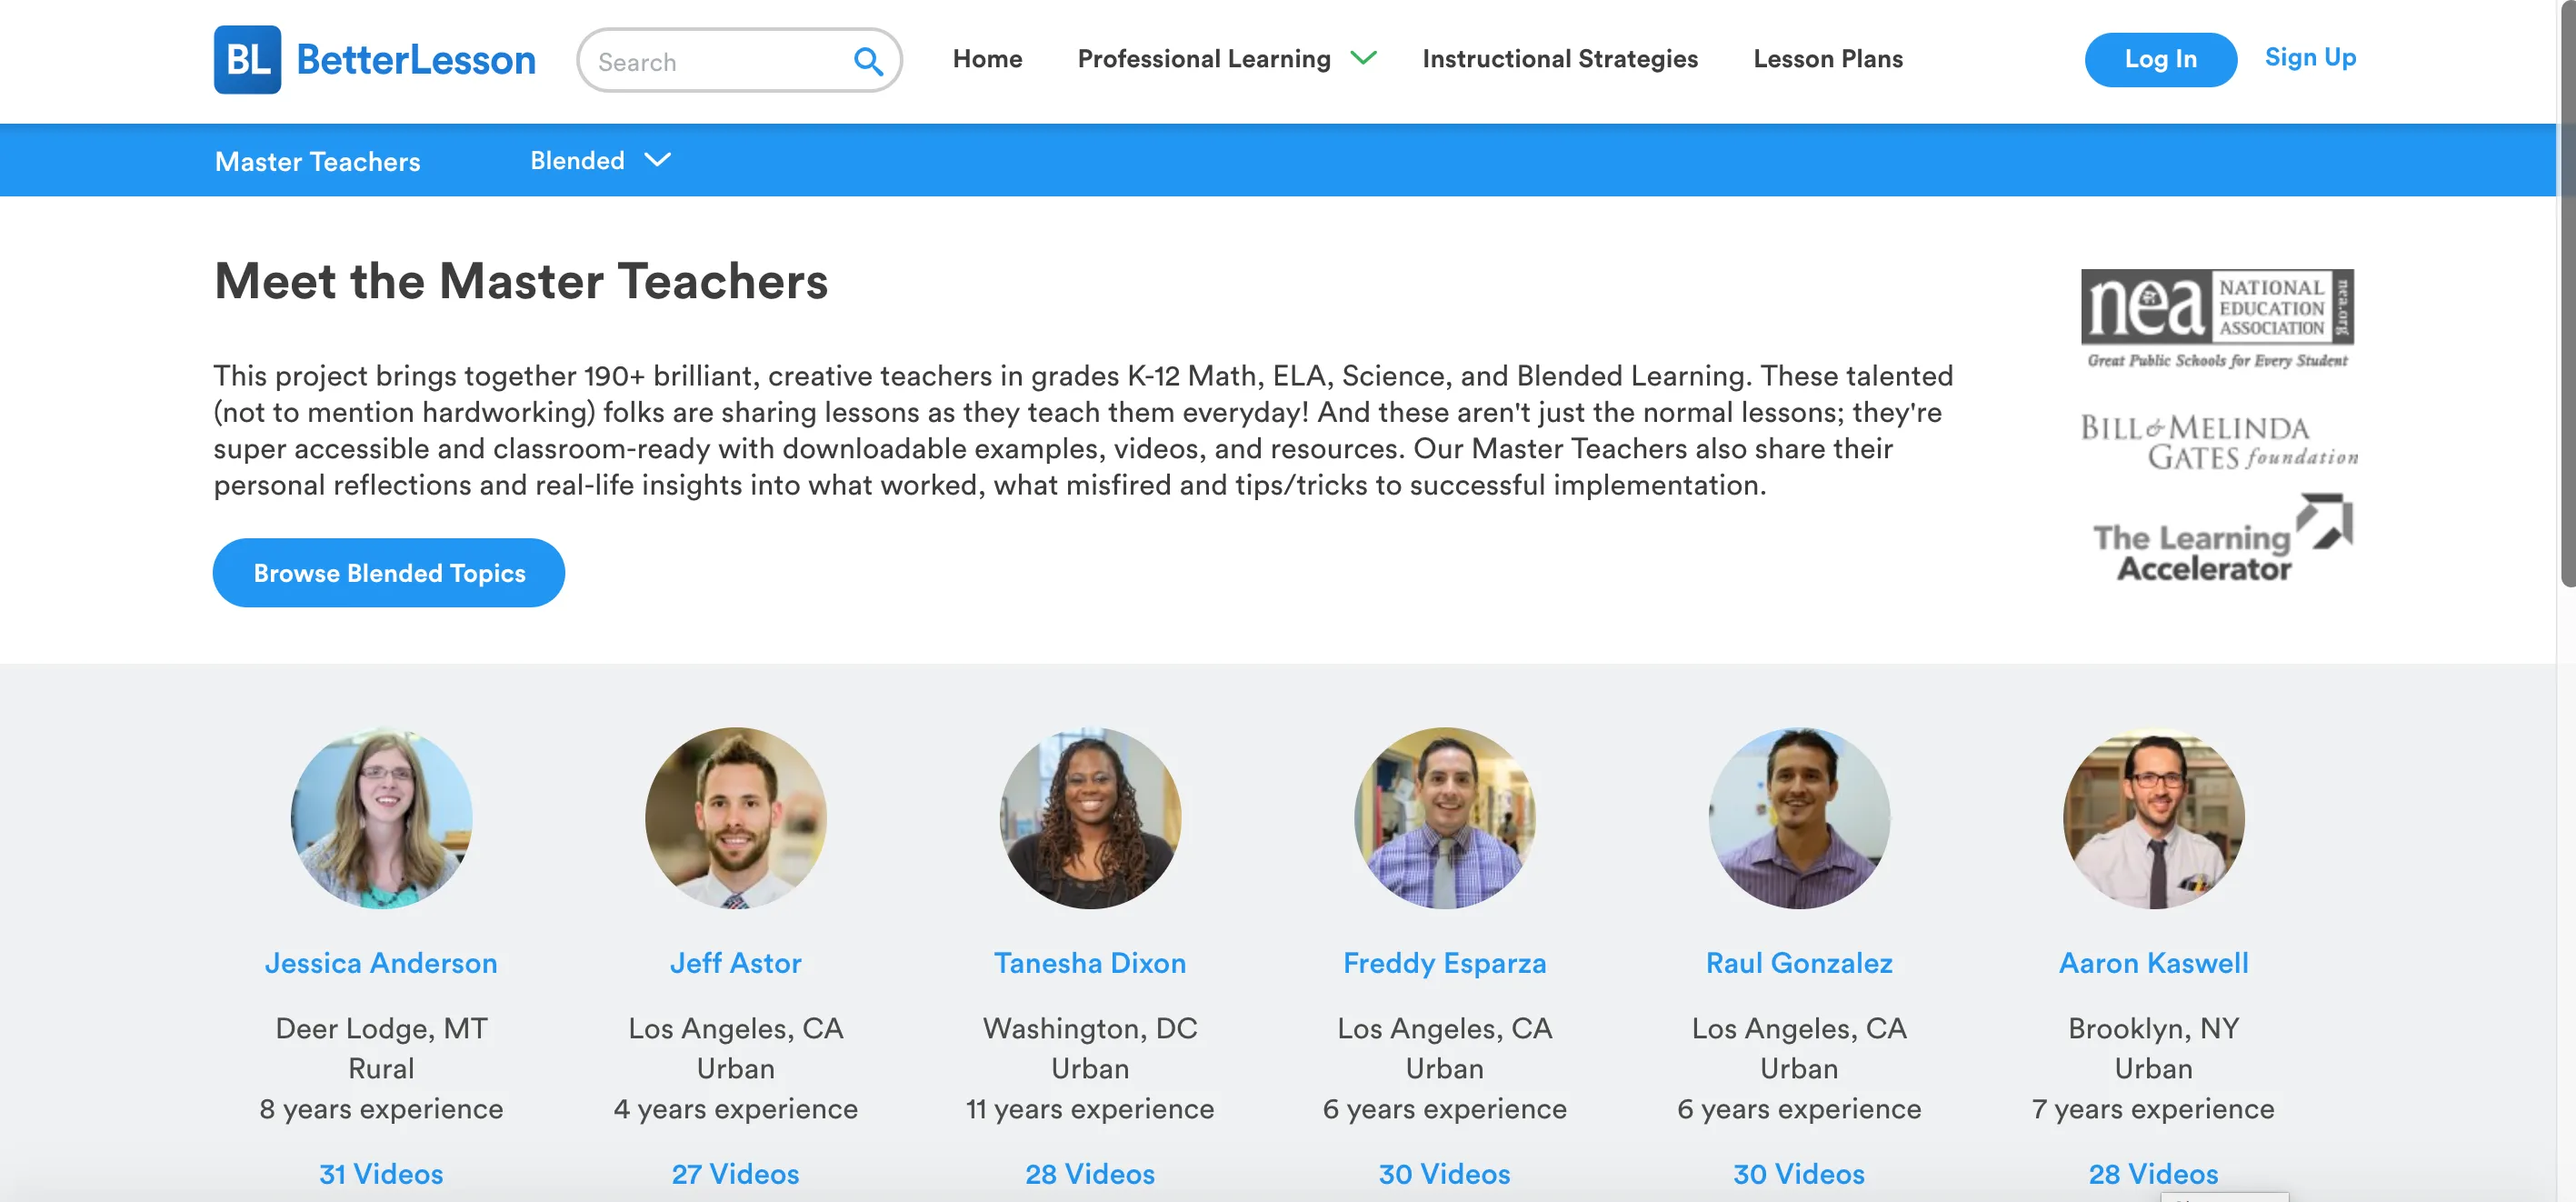Click the Sign Up link
Image resolution: width=2576 pixels, height=1202 pixels.
(x=2311, y=55)
